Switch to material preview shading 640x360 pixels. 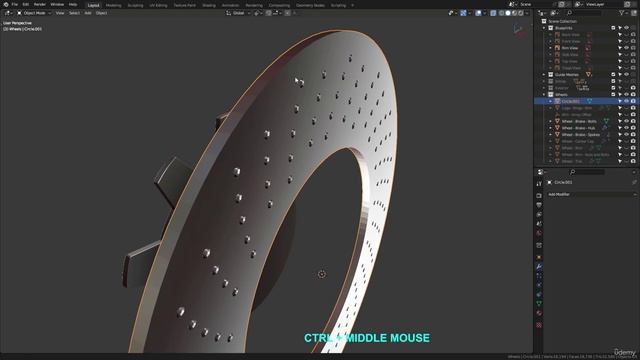[x=514, y=13]
